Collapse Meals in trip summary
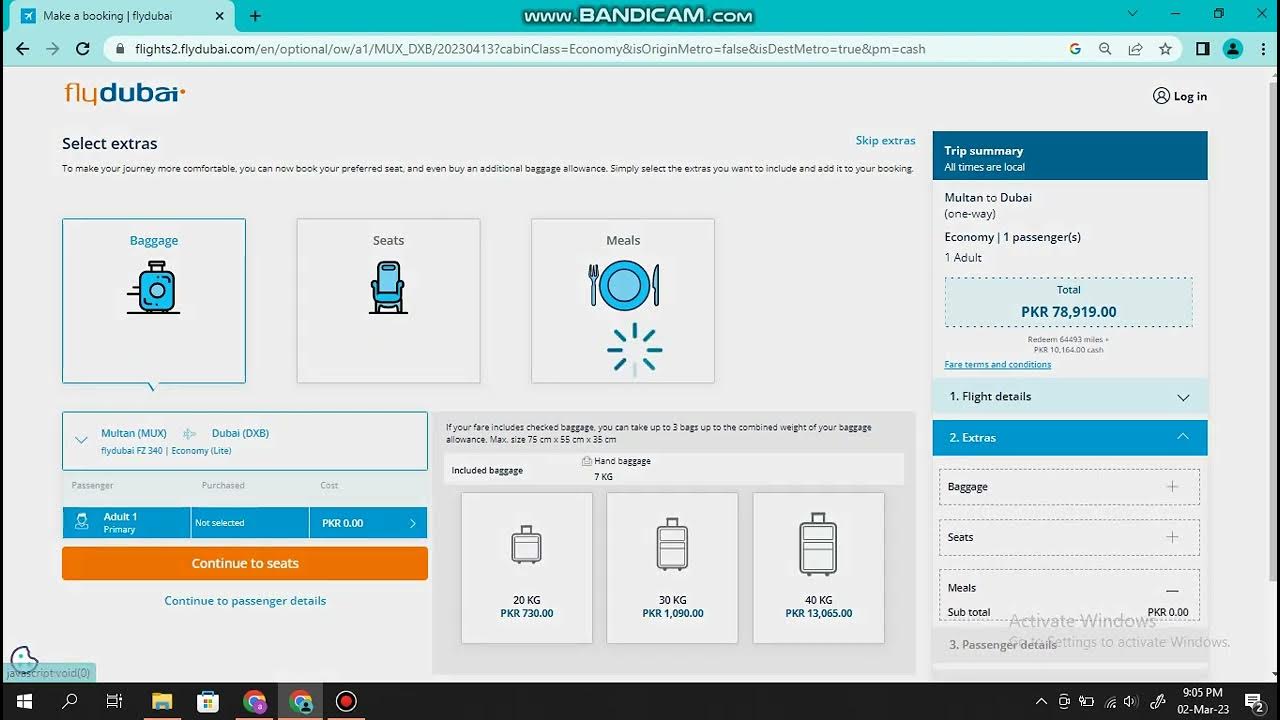Screen dimensions: 1280x720 tap(1172, 590)
